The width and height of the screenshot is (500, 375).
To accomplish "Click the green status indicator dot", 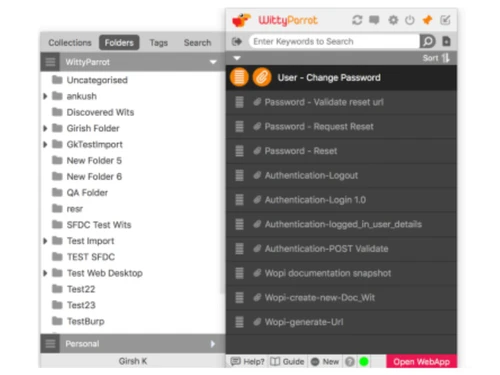I will click(364, 361).
